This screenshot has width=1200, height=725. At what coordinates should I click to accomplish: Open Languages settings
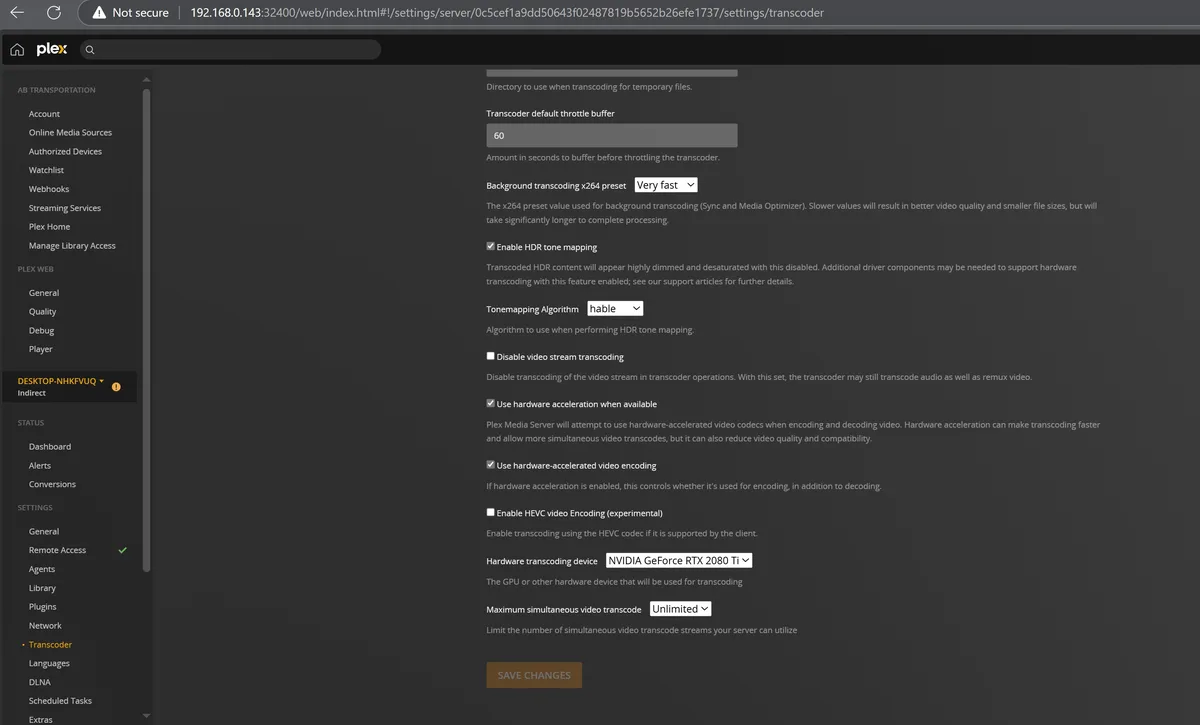[x=49, y=663]
